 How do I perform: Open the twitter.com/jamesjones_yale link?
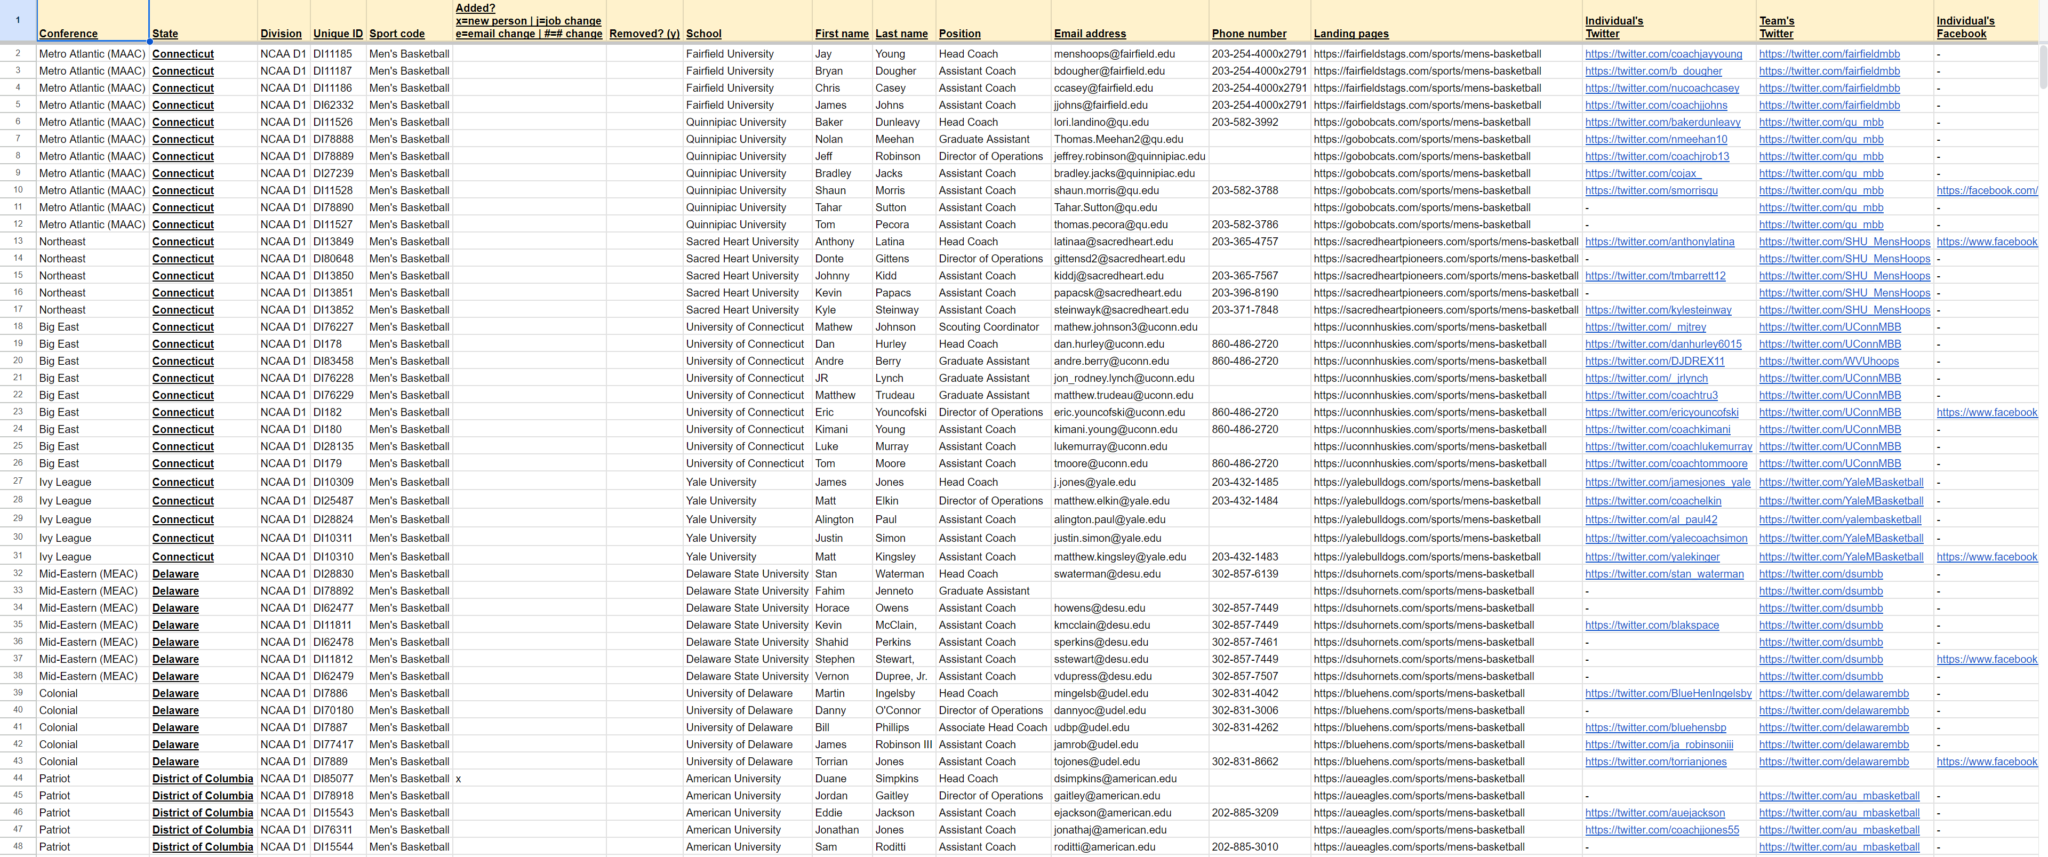[1667, 482]
